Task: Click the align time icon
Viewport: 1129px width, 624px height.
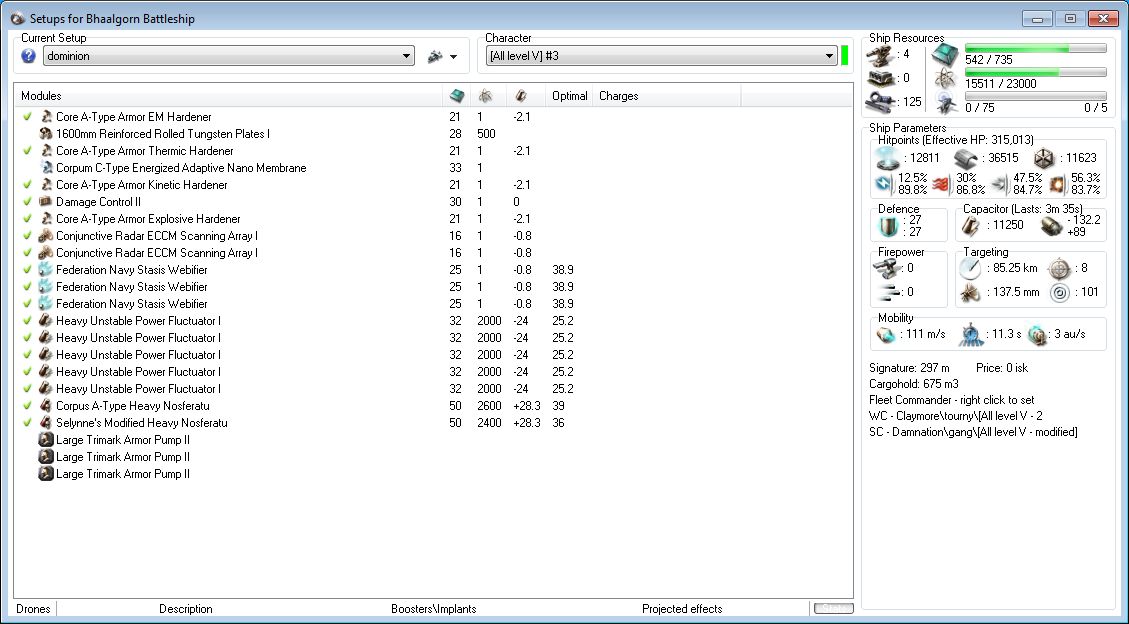Action: tap(971, 335)
